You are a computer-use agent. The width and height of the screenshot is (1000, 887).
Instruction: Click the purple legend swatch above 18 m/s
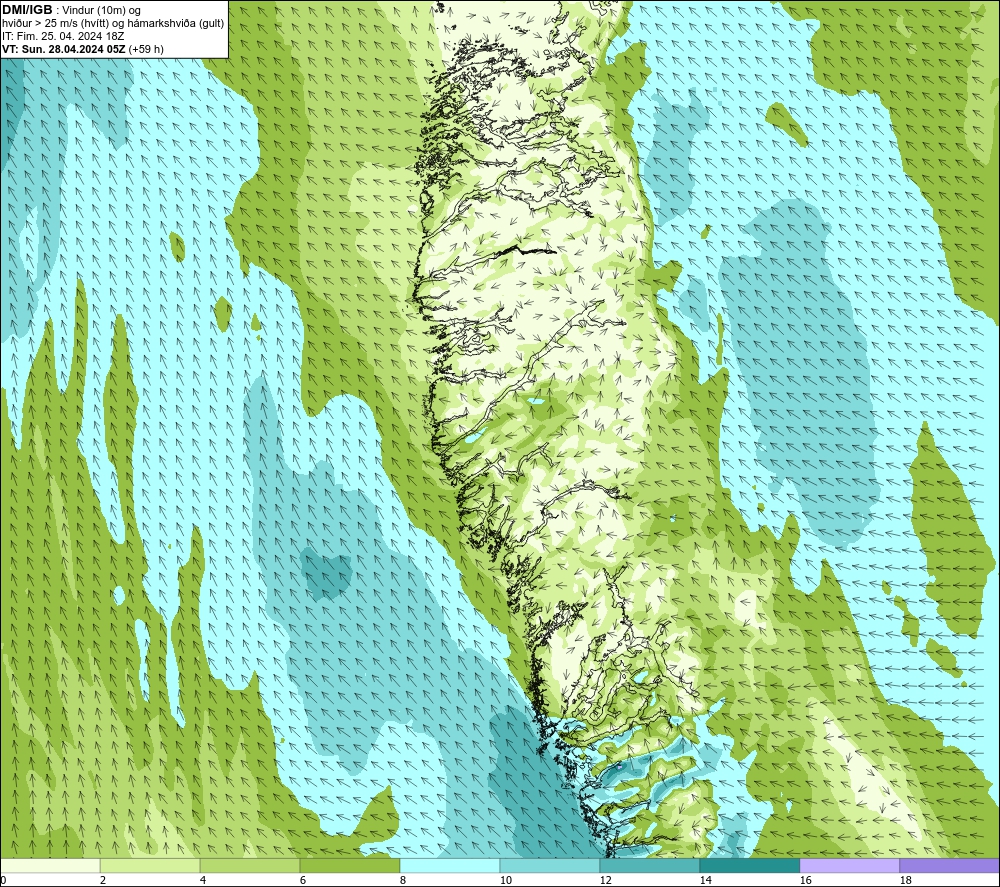tap(950, 866)
